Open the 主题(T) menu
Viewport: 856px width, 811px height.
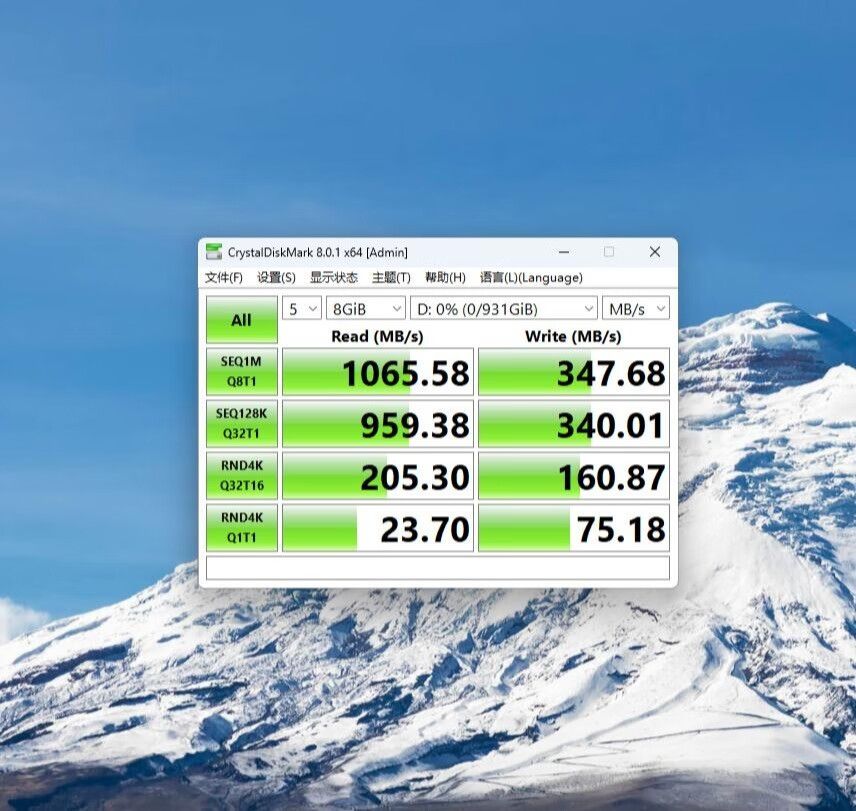click(391, 277)
